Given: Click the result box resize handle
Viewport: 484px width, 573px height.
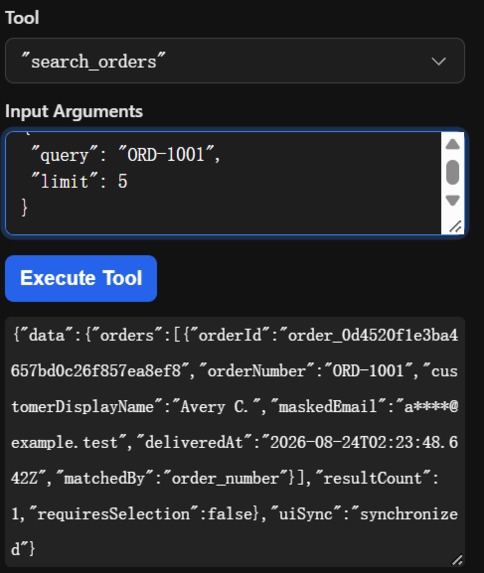Looking at the screenshot, I should click(457, 559).
